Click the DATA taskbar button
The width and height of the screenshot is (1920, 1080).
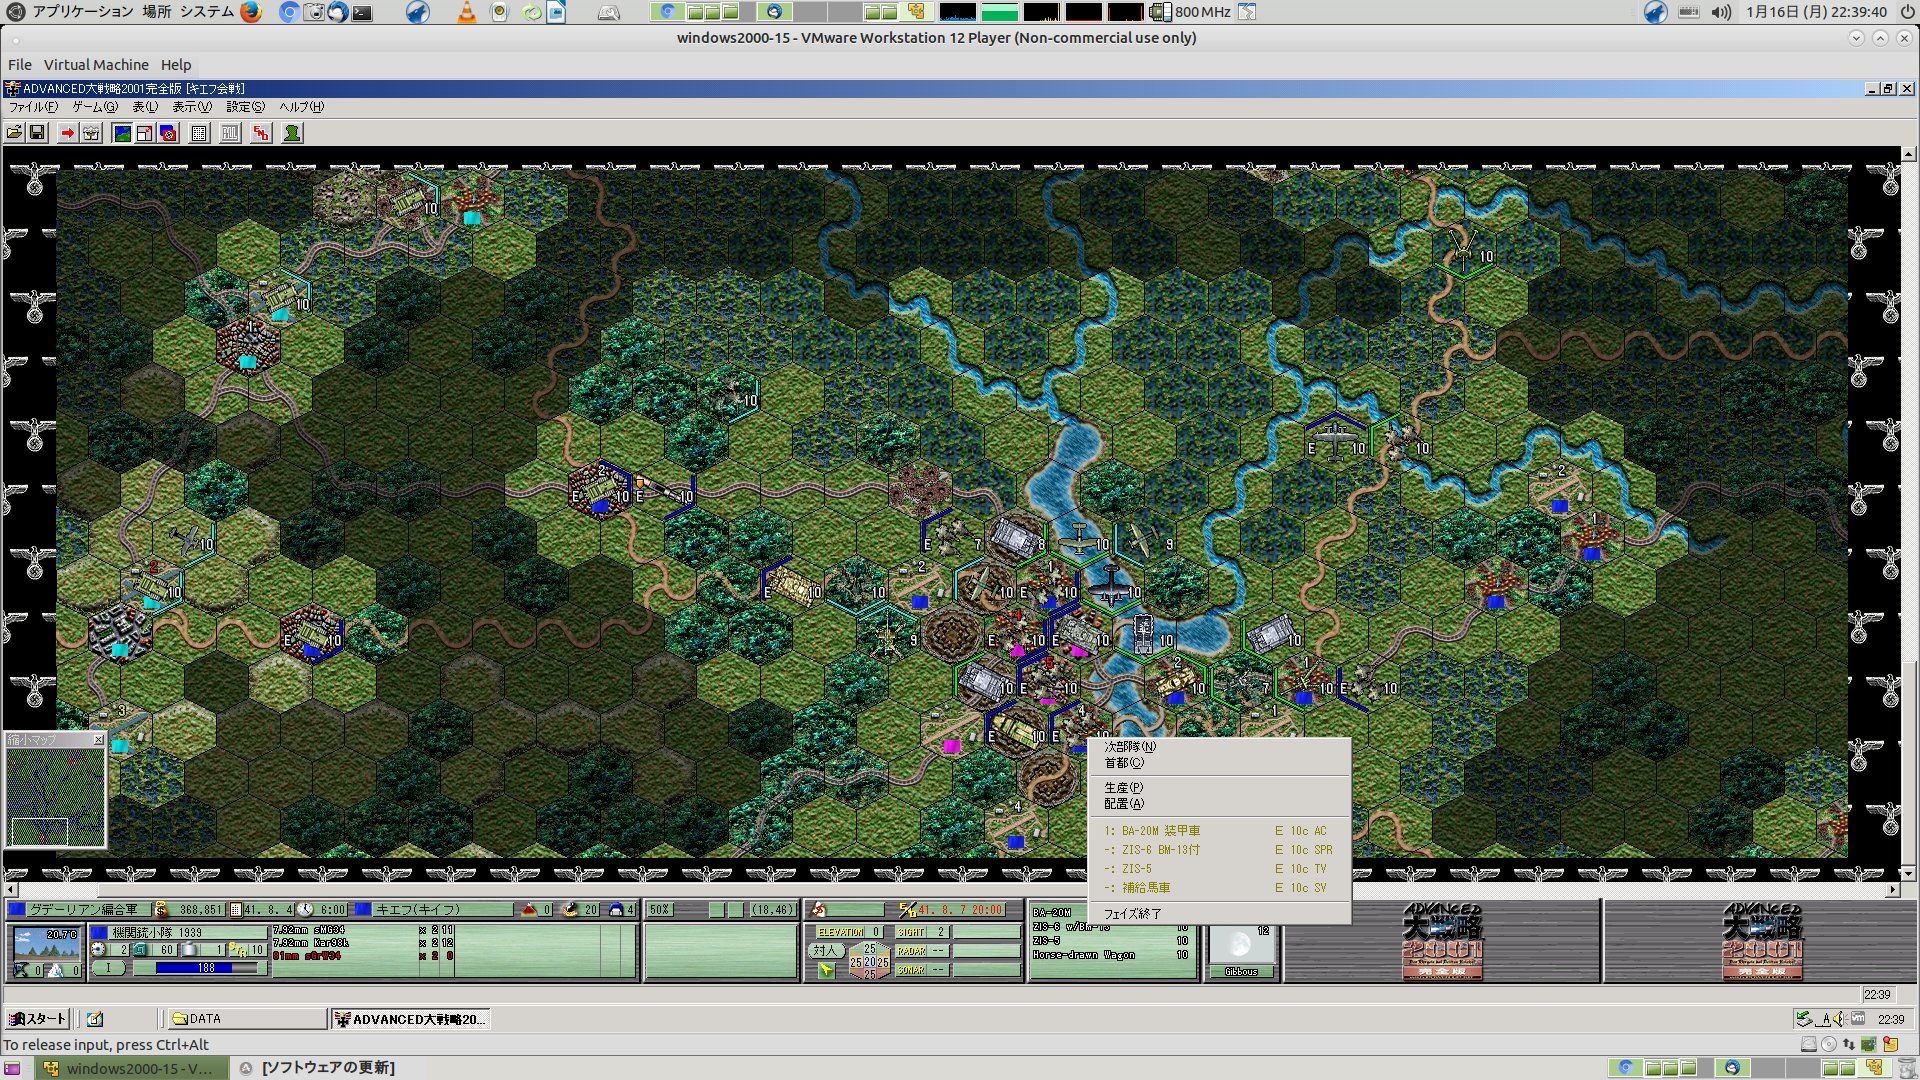246,1019
